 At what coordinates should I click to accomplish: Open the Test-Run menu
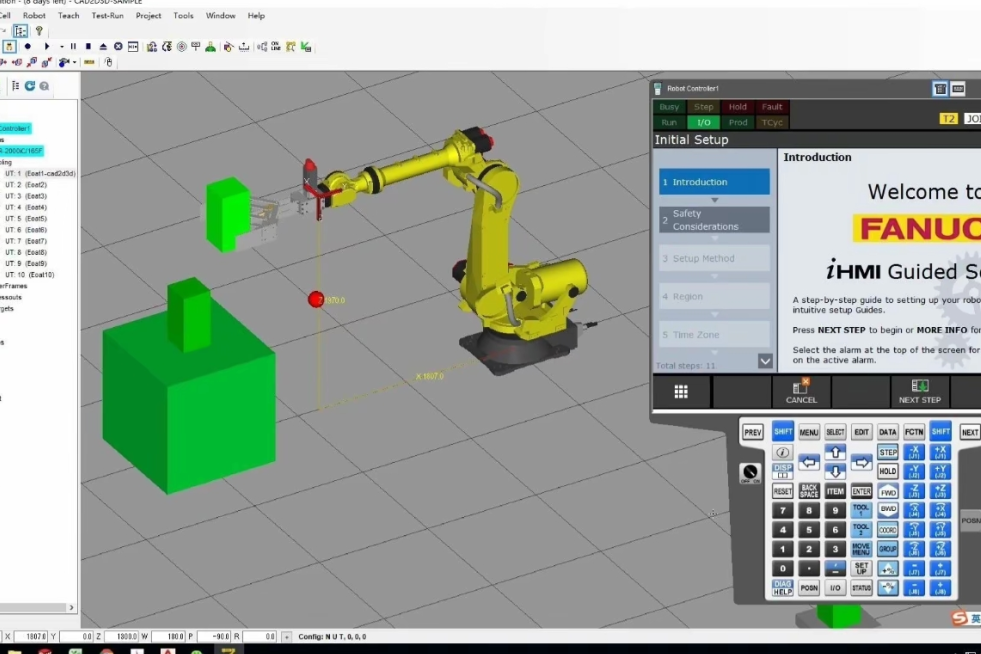coord(108,16)
